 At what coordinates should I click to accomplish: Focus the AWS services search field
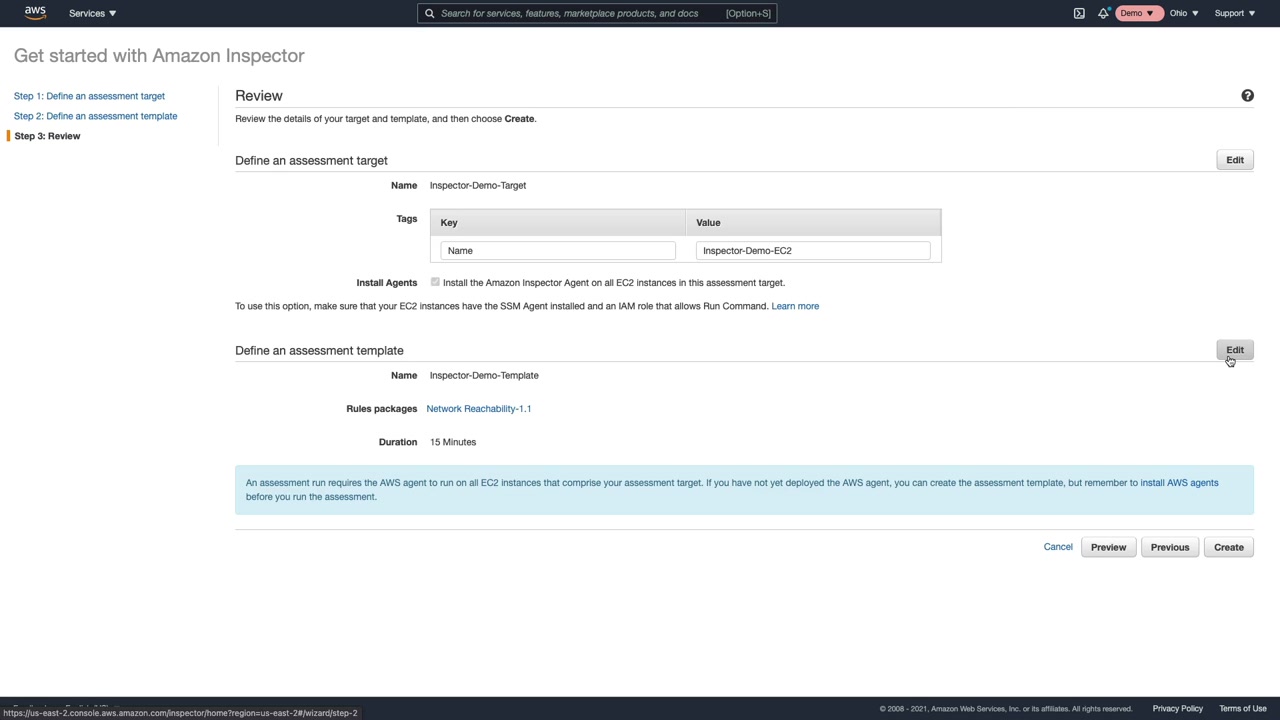coord(597,13)
